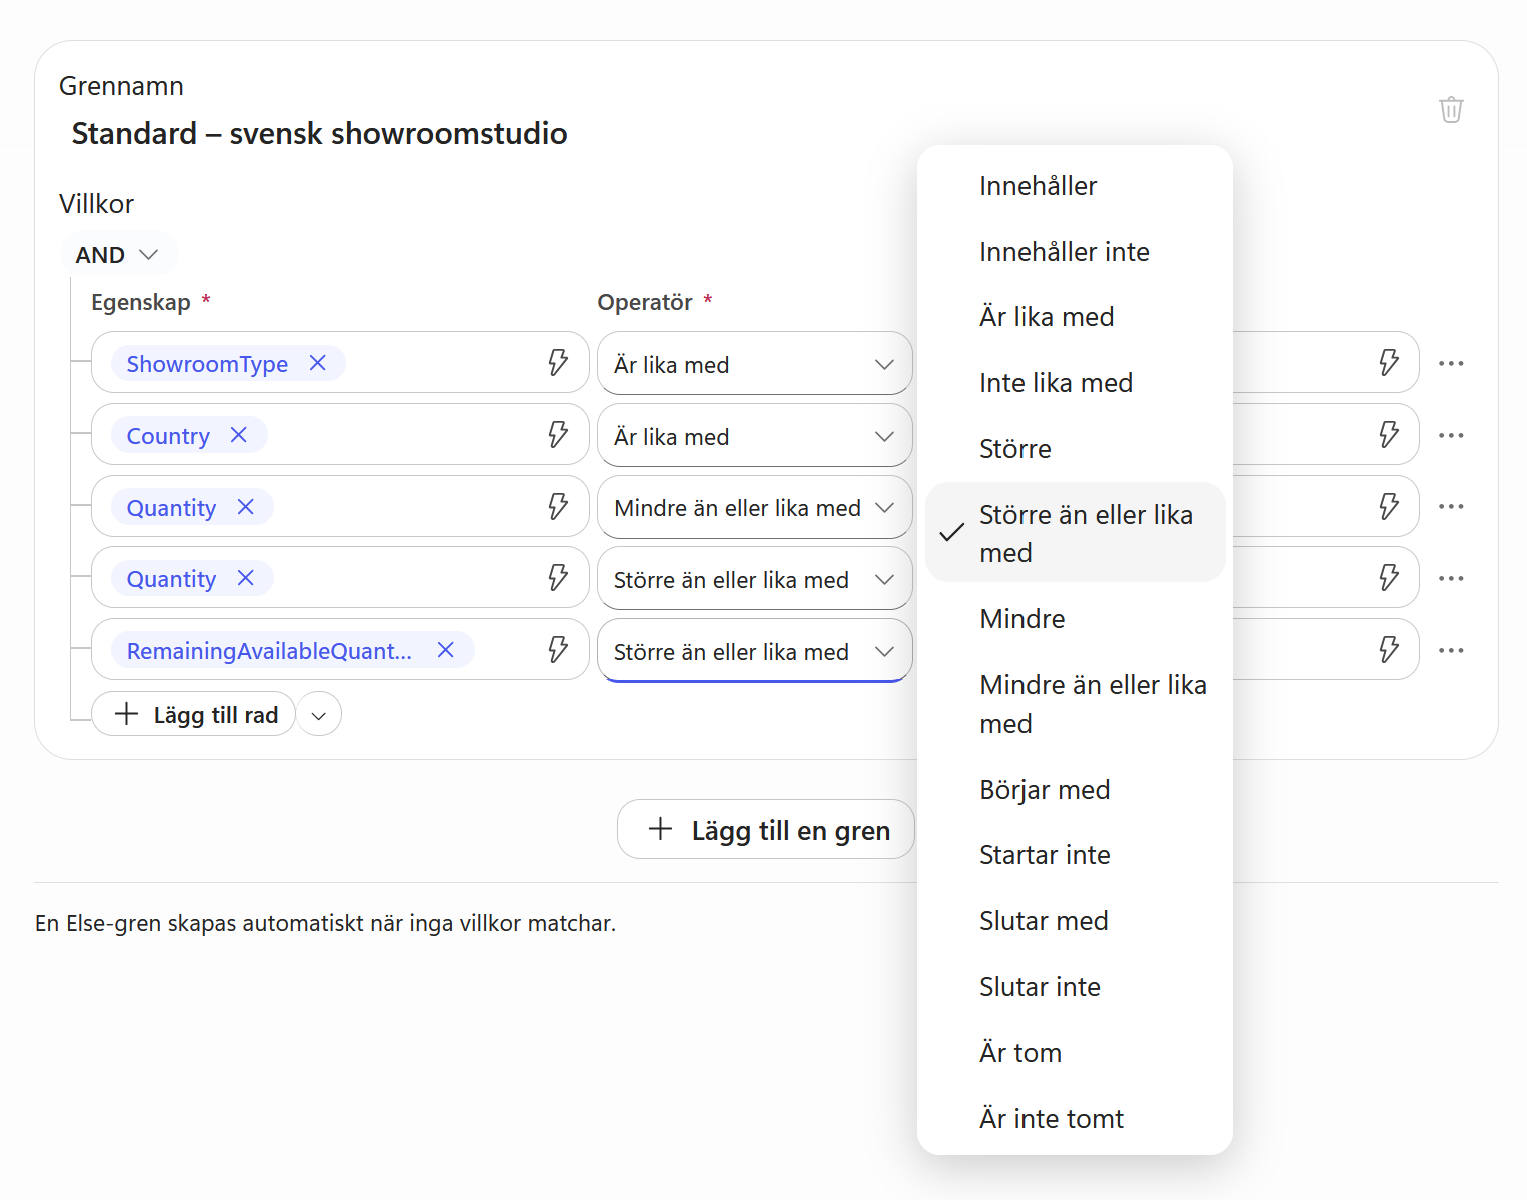This screenshot has height=1200, width=1527.
Task: Remove the RemainingAvailableQuant chip
Action: (x=445, y=650)
